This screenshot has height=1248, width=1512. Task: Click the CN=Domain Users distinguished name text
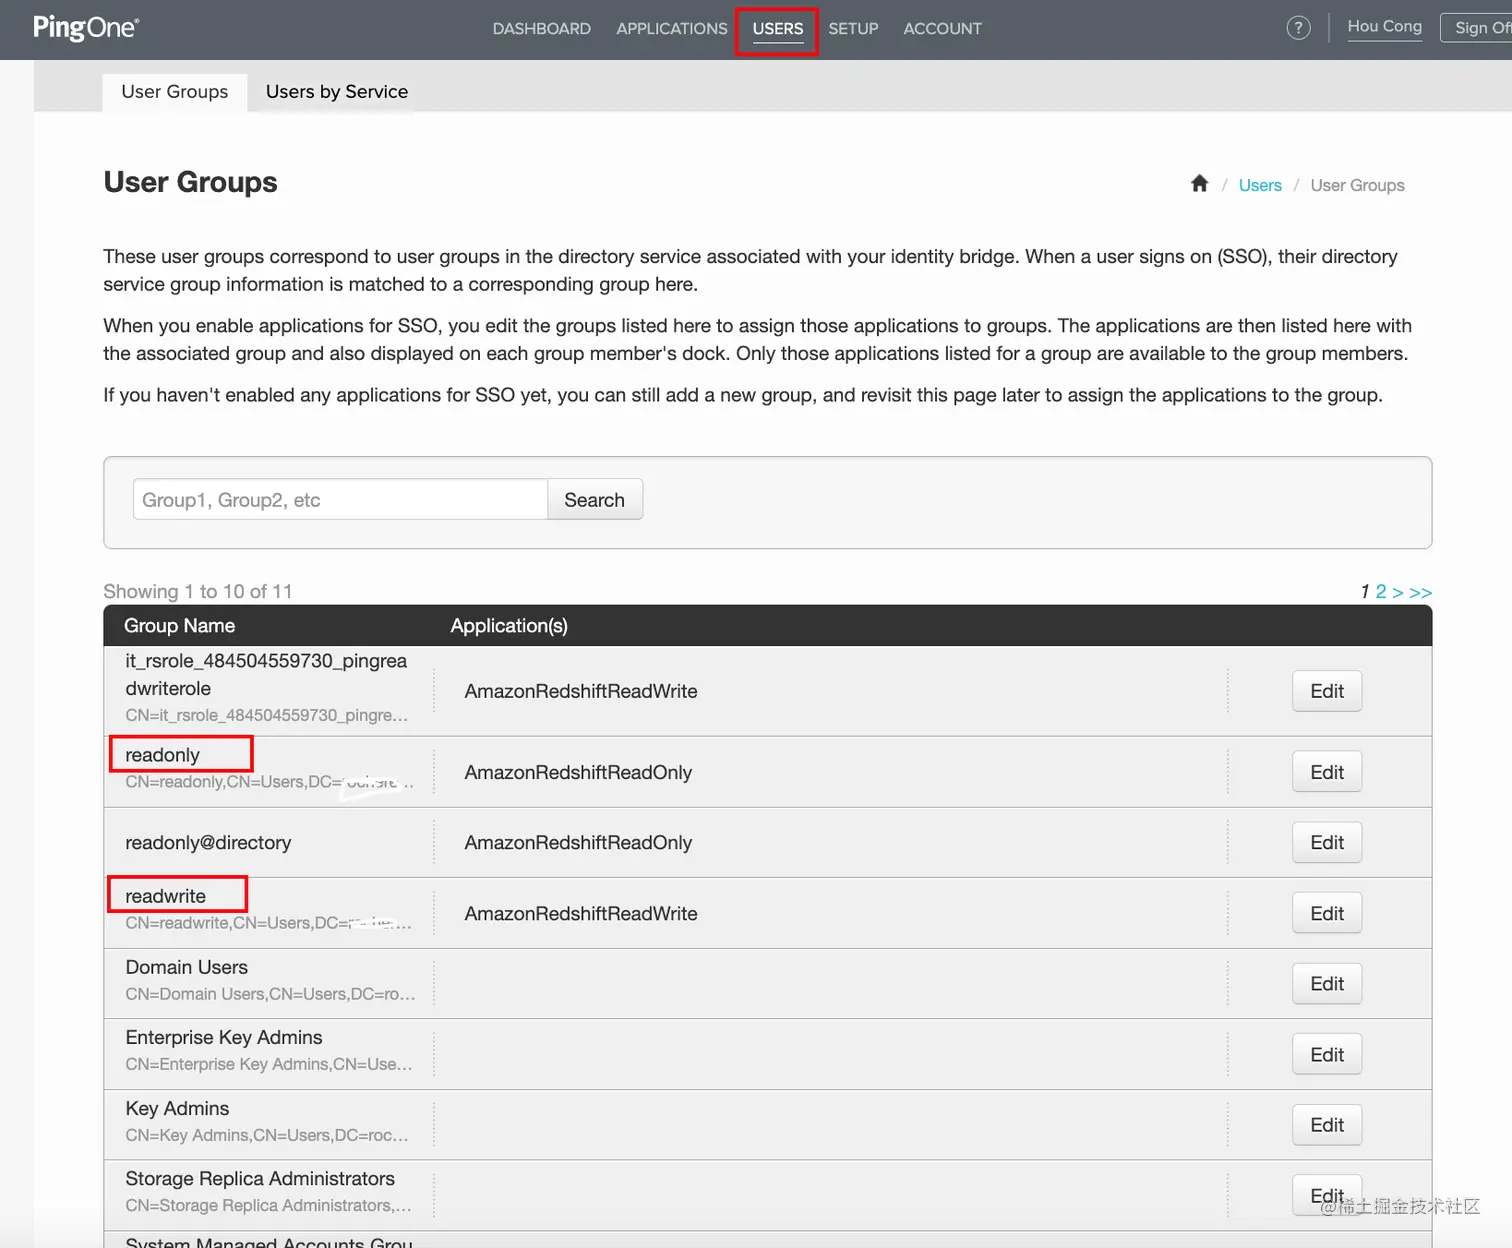click(x=270, y=994)
